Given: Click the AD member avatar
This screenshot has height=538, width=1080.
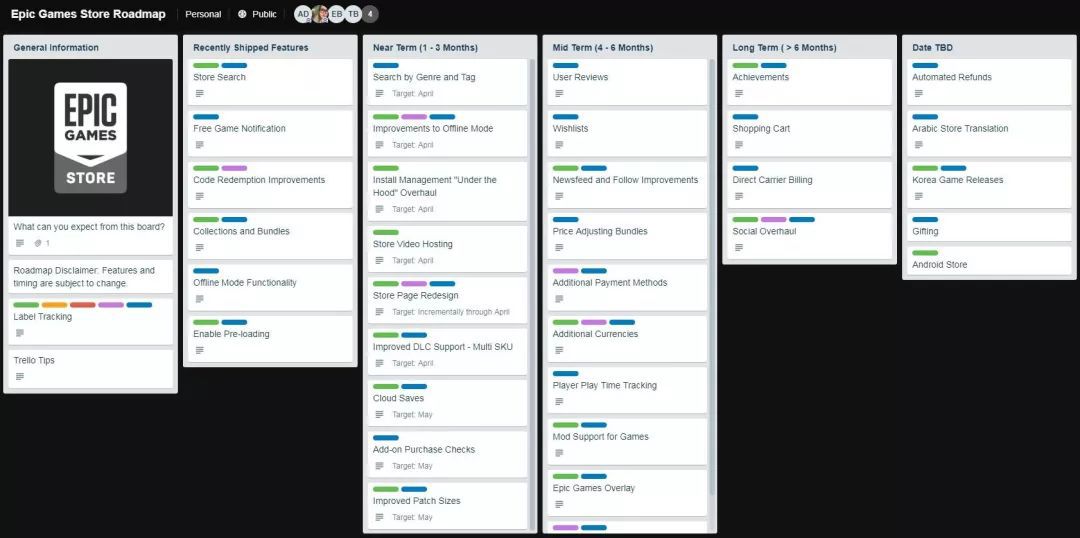Looking at the screenshot, I should (x=303, y=14).
